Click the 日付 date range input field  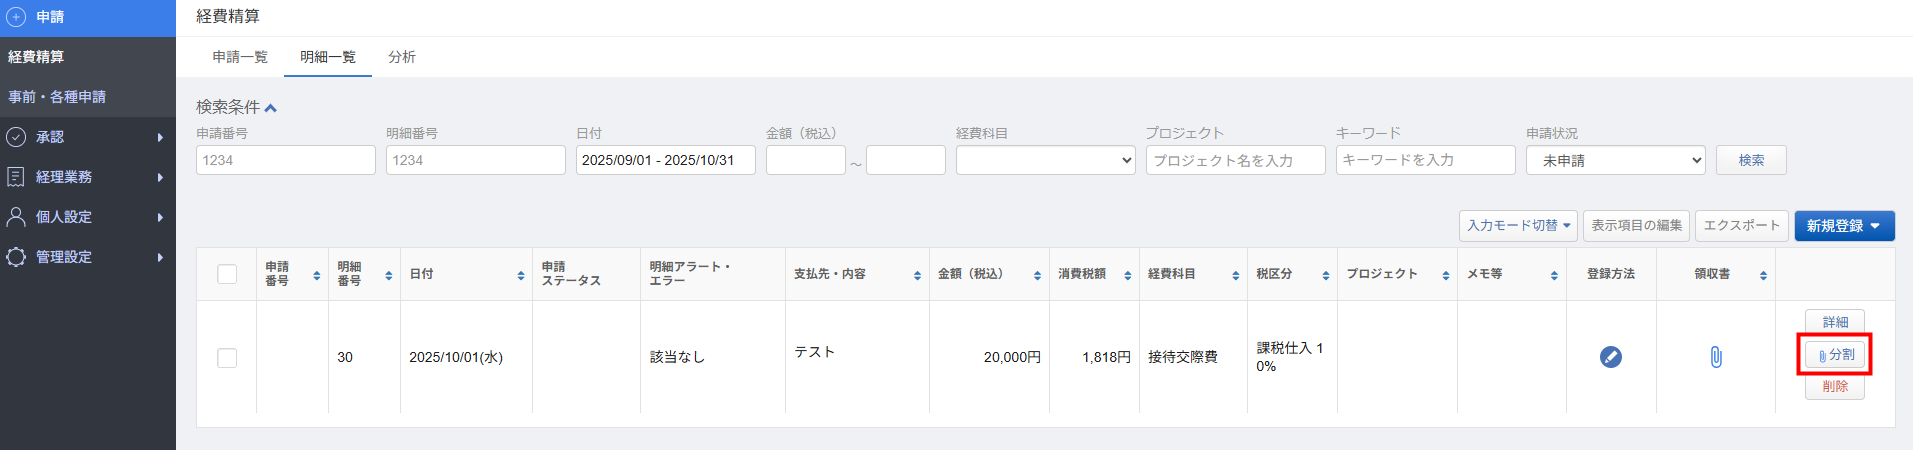tap(665, 160)
